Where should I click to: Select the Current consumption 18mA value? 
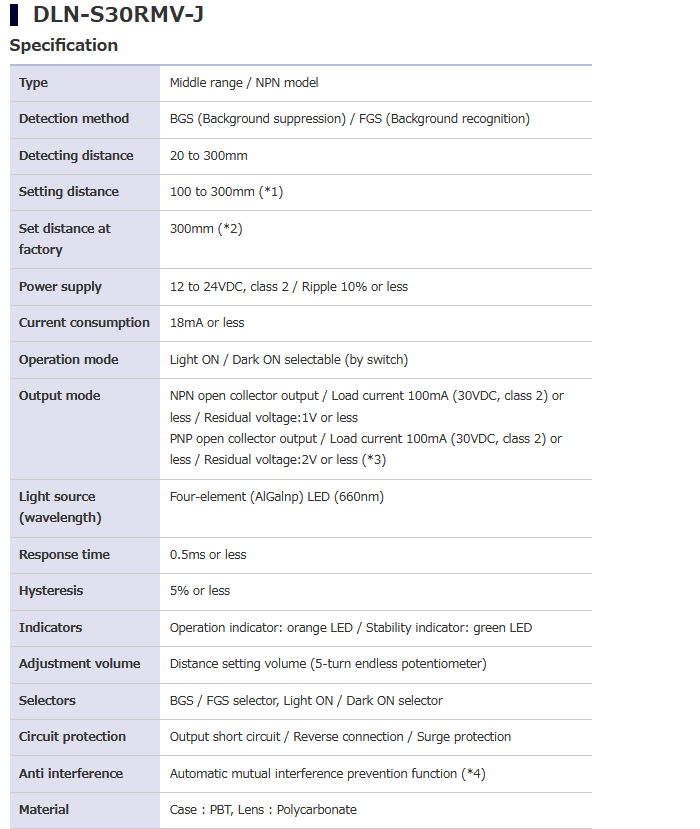click(x=207, y=323)
